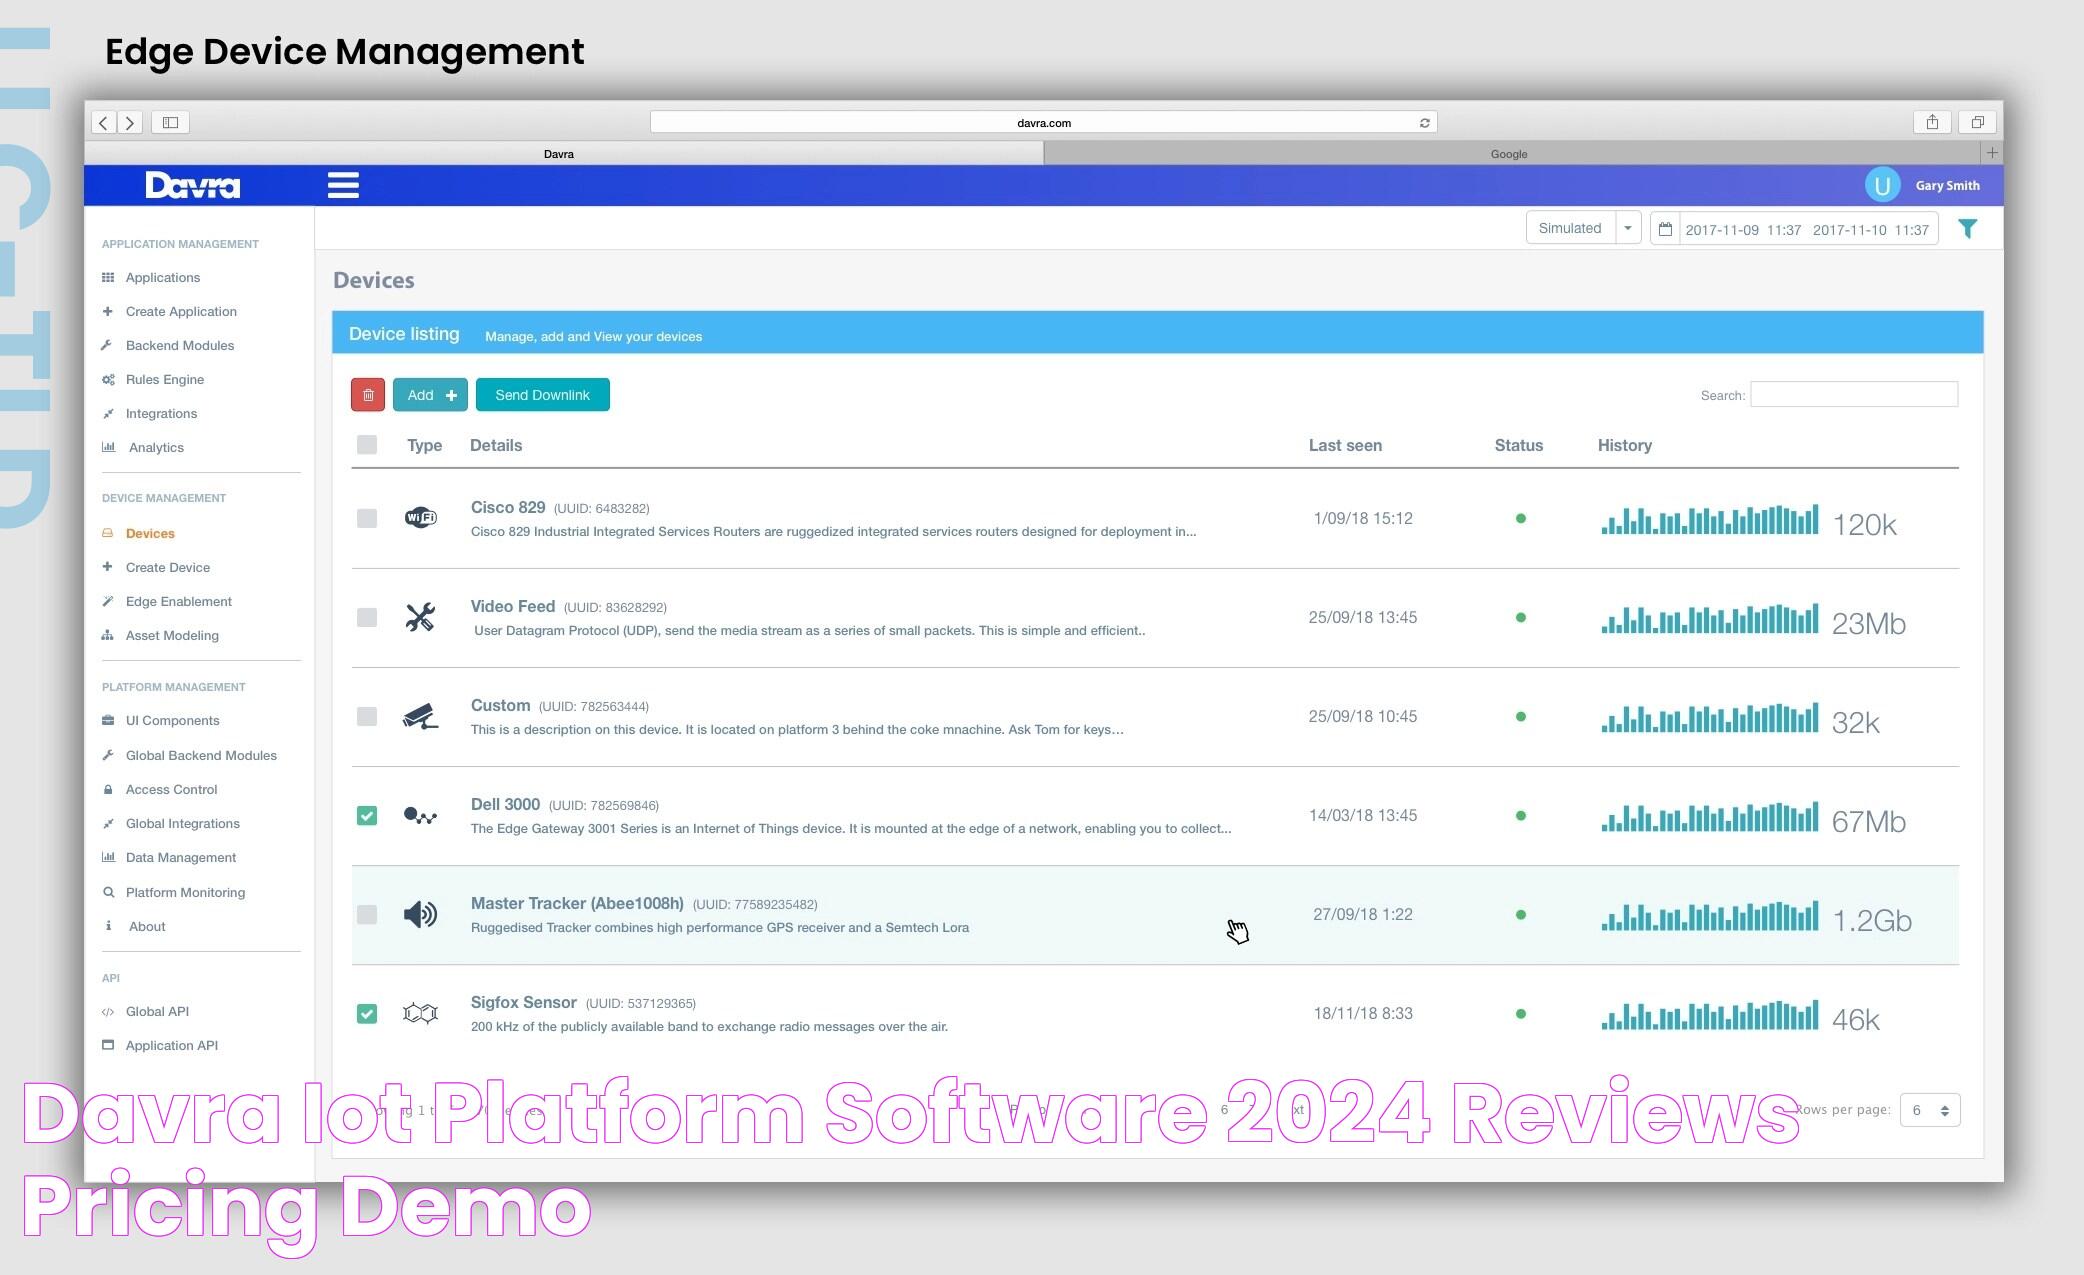Click the history chart for Cisco 829
This screenshot has width=2084, height=1275.
(1710, 519)
